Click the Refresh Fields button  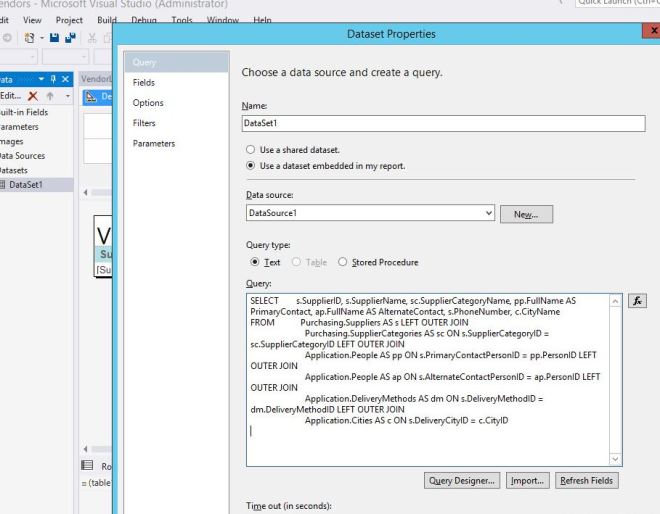pyautogui.click(x=586, y=480)
